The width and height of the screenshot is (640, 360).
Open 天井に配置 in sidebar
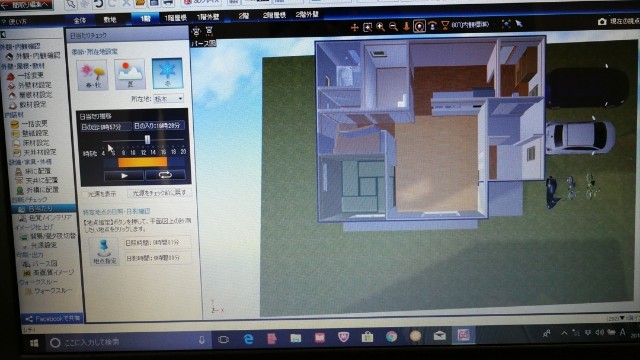[37, 180]
